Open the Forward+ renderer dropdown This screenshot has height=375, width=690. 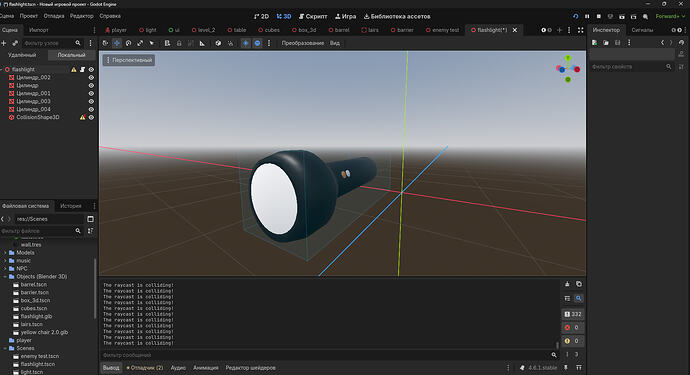[x=671, y=16]
